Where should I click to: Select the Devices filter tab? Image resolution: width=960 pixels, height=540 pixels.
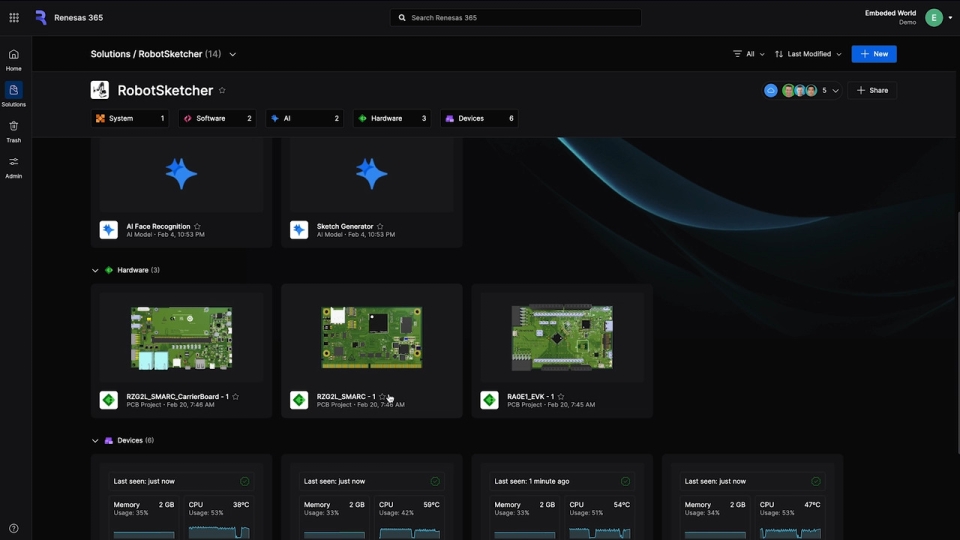tap(478, 118)
